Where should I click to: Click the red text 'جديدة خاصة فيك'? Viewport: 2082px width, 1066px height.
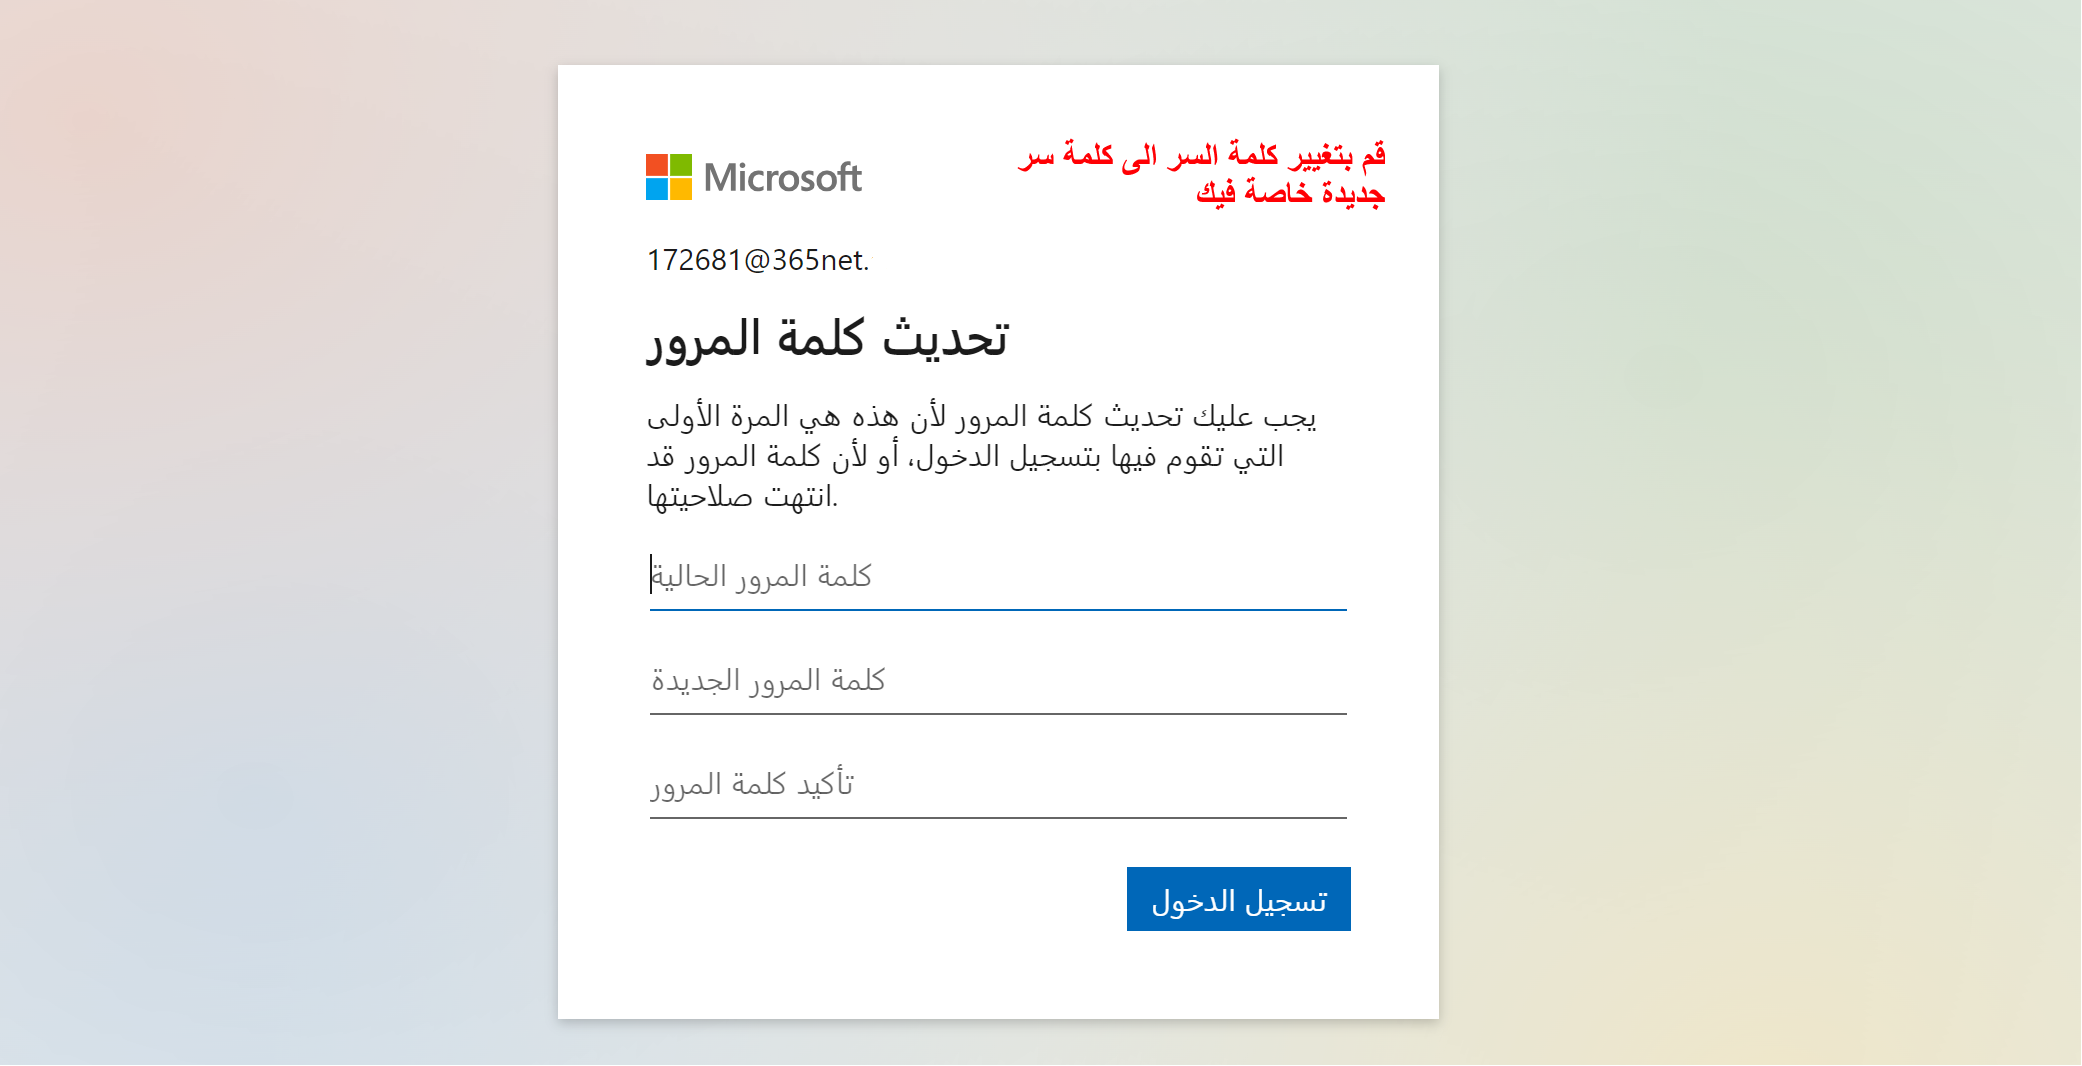(1290, 192)
